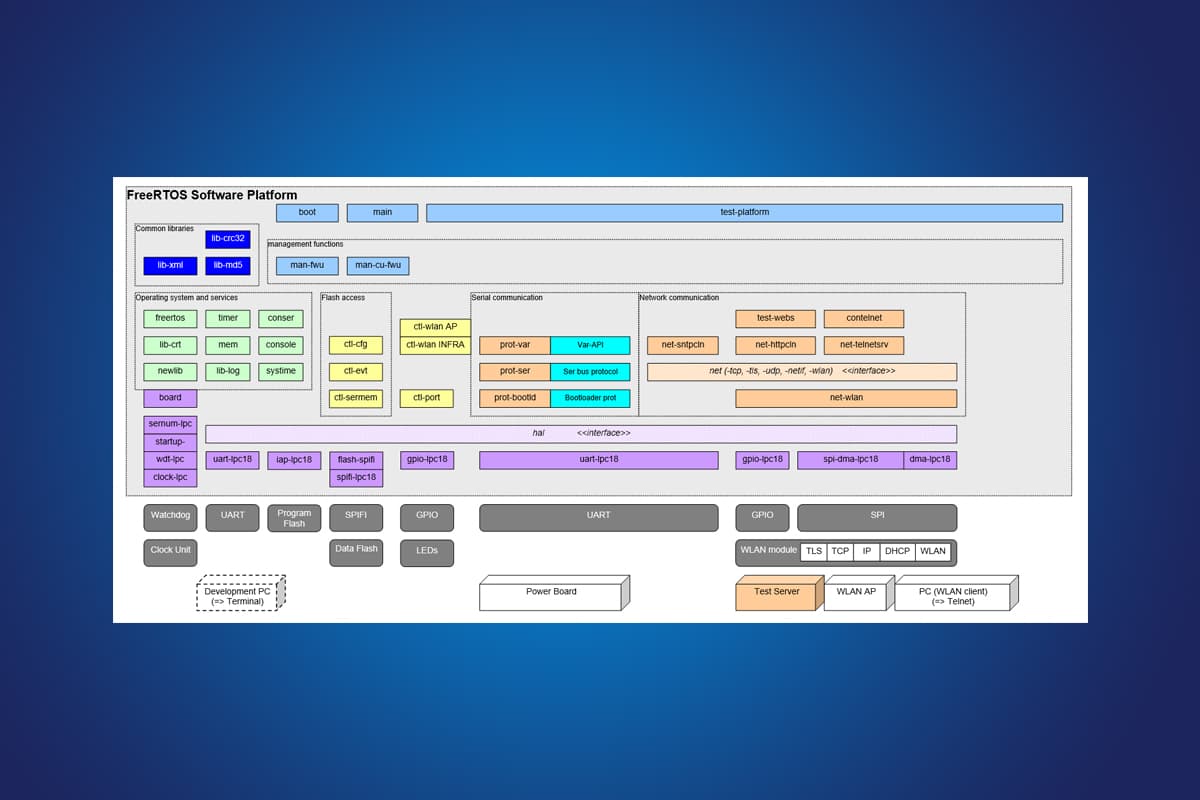Screen dimensions: 1200x800
Task: Click the newlib block
Action: [170, 372]
